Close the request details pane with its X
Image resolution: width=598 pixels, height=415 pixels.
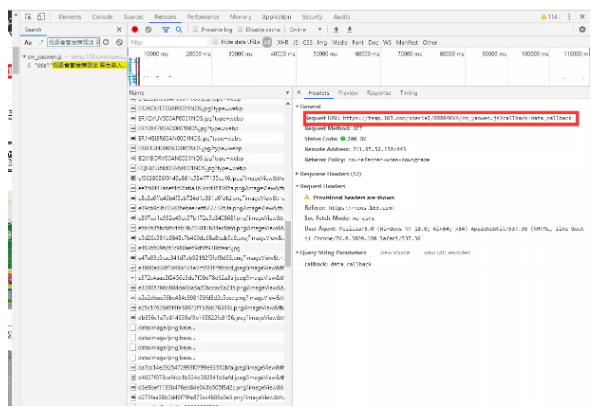(299, 92)
